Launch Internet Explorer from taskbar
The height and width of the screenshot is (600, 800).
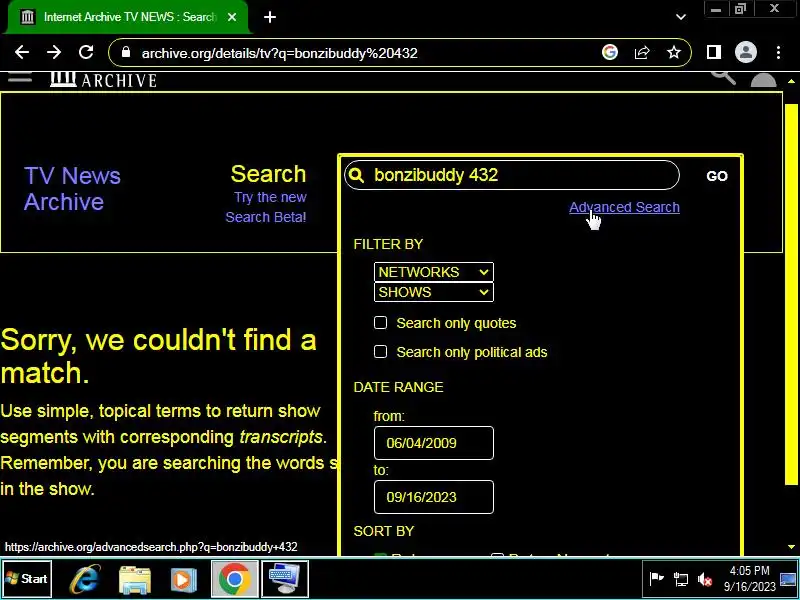pos(85,579)
